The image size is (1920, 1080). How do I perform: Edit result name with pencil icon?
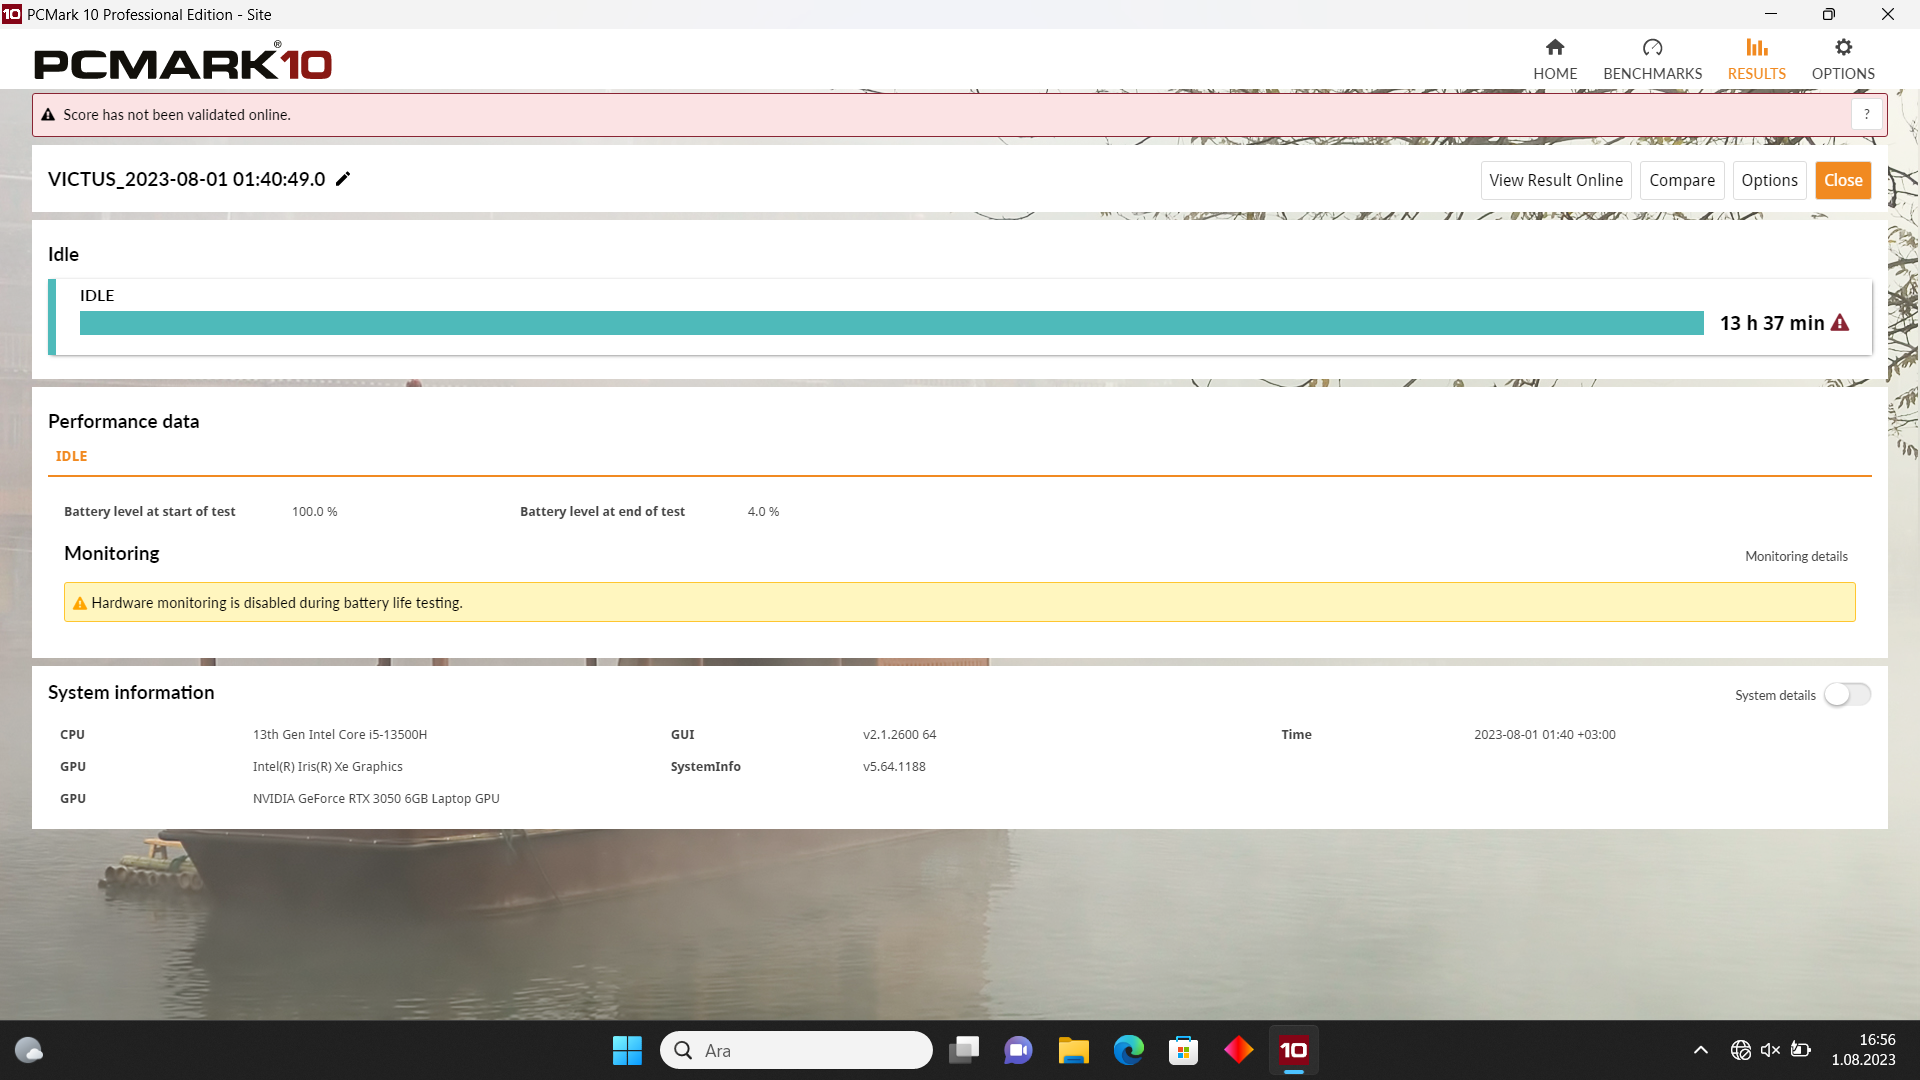tap(343, 179)
